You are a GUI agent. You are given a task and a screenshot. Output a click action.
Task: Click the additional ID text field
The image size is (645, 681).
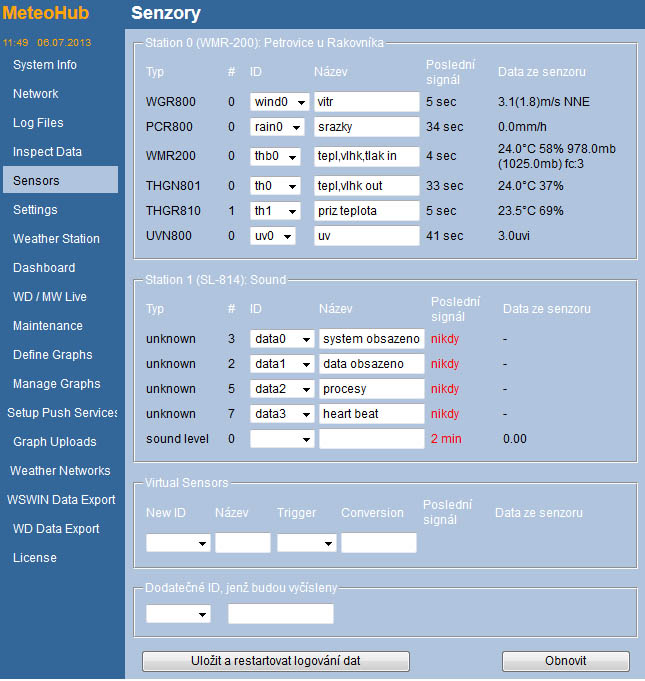(281, 614)
